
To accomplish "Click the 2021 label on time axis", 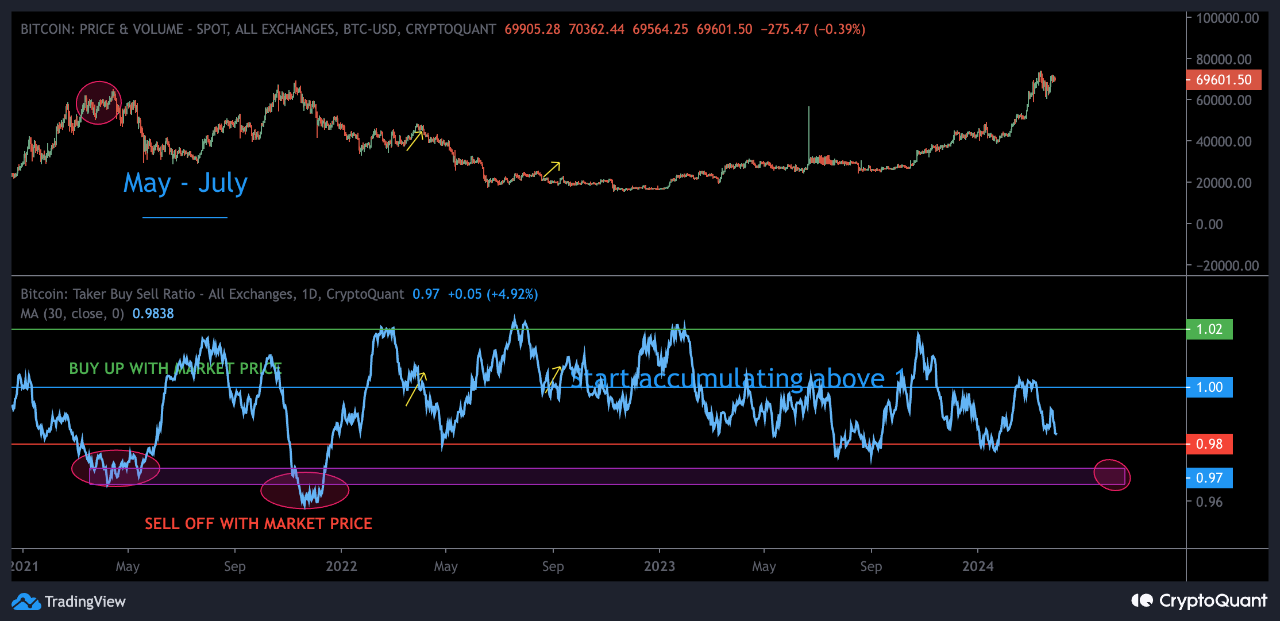I will click(x=25, y=566).
